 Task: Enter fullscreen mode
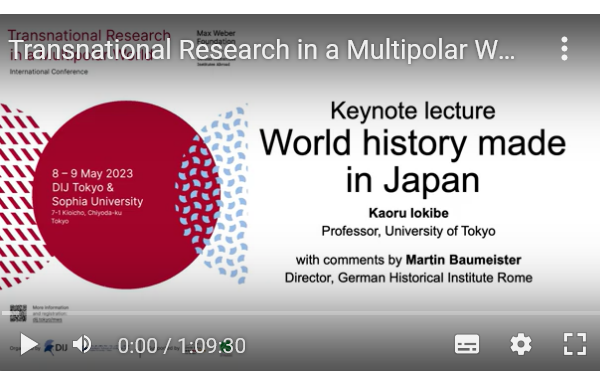575,344
